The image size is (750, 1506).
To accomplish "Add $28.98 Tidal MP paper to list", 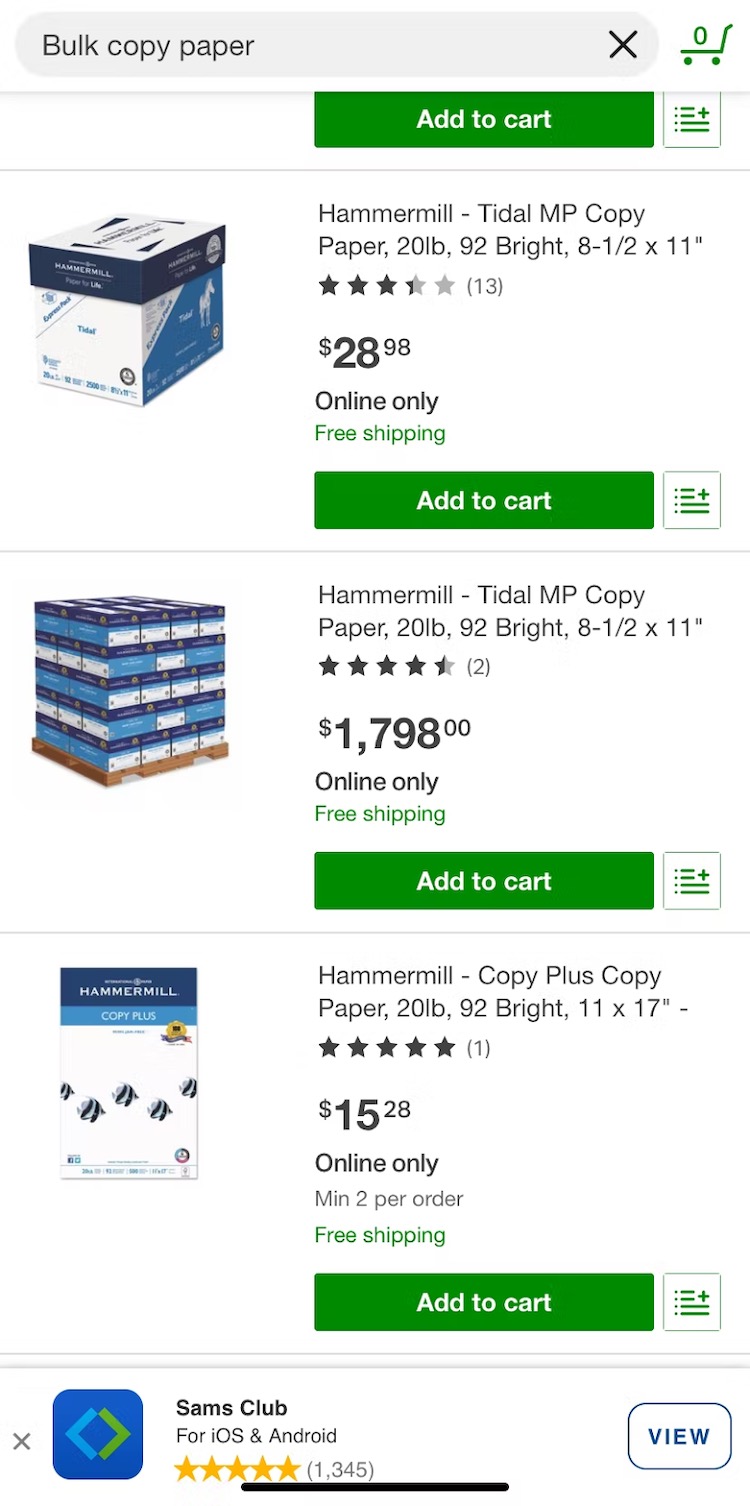I will pos(692,500).
